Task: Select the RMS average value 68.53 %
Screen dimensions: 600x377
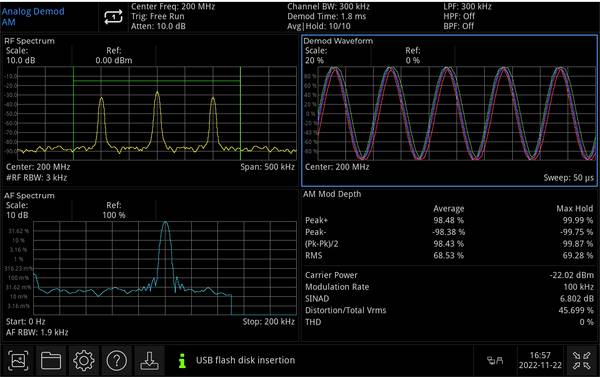Action: click(x=448, y=256)
